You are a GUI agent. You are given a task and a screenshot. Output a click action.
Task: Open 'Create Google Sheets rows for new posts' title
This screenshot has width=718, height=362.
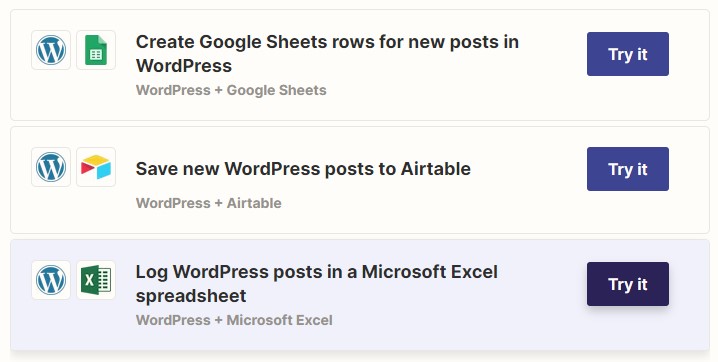click(x=327, y=54)
